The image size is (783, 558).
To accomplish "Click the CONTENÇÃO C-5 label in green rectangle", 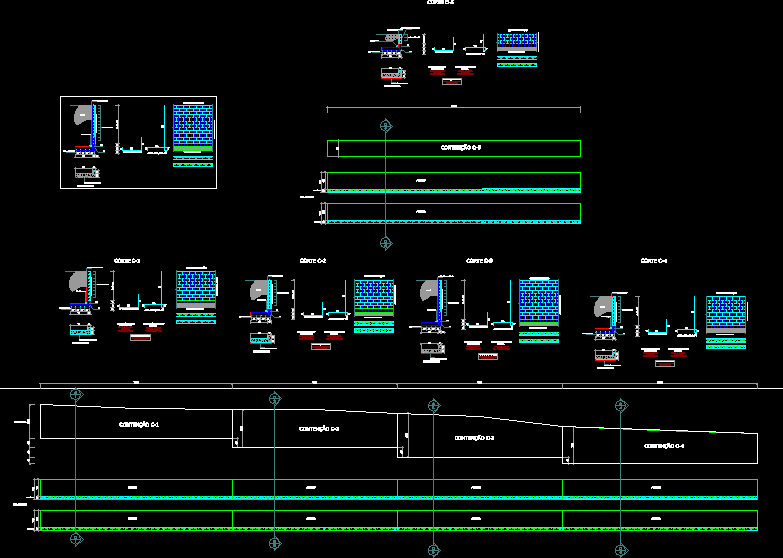I will point(461,148).
